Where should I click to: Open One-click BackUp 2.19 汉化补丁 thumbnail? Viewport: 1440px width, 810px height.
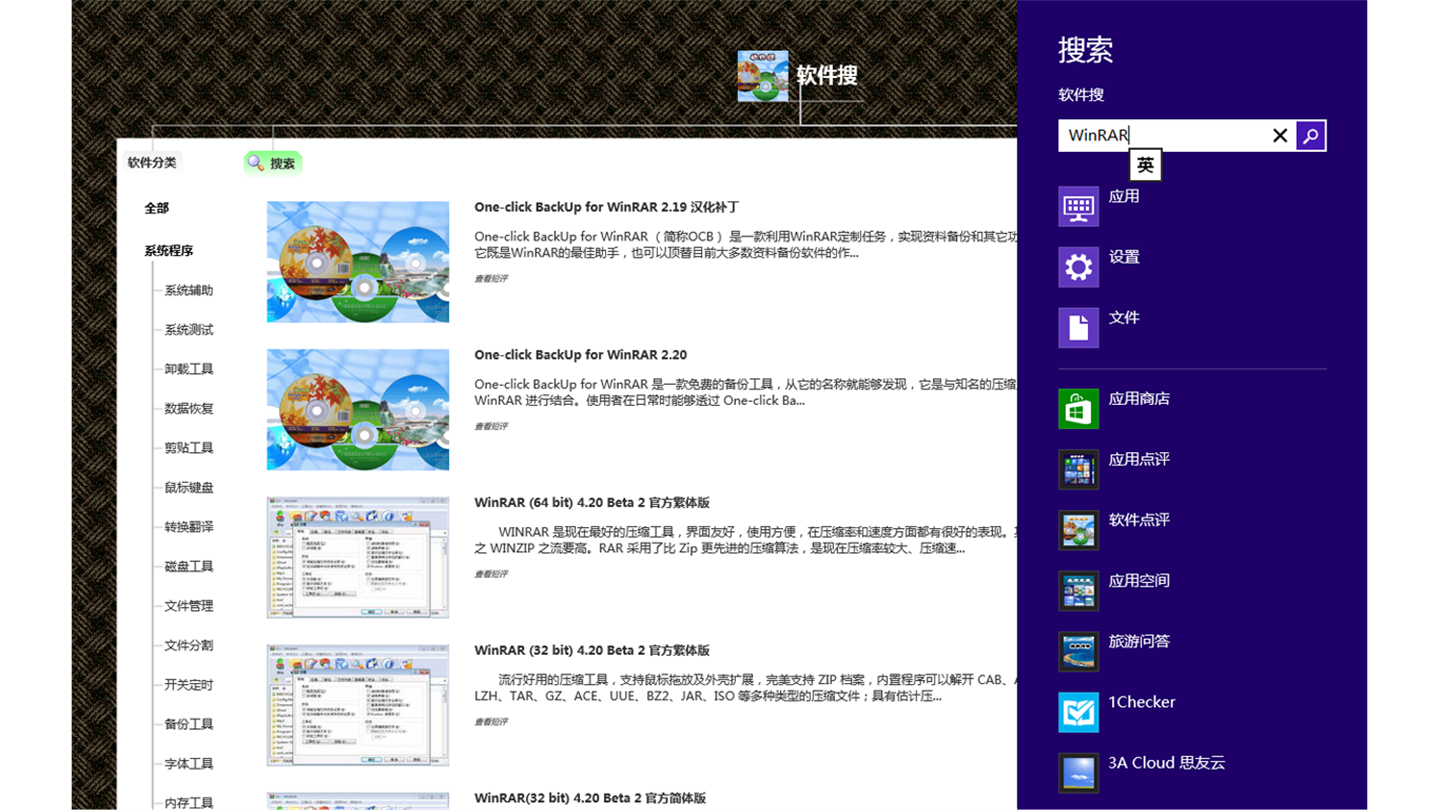tap(358, 262)
